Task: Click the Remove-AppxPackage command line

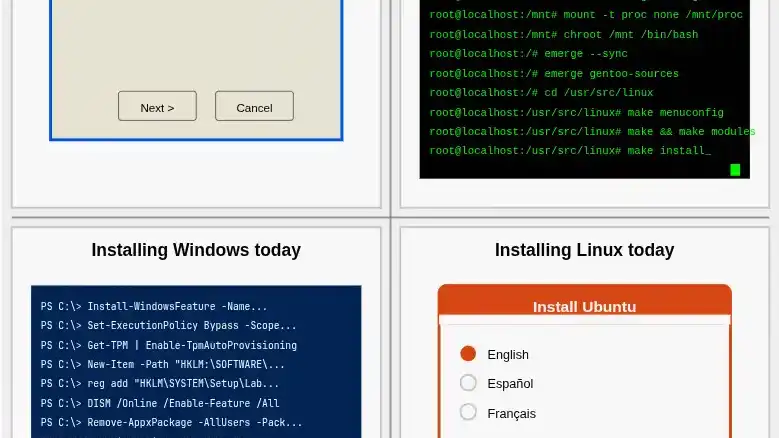Action: tap(171, 423)
